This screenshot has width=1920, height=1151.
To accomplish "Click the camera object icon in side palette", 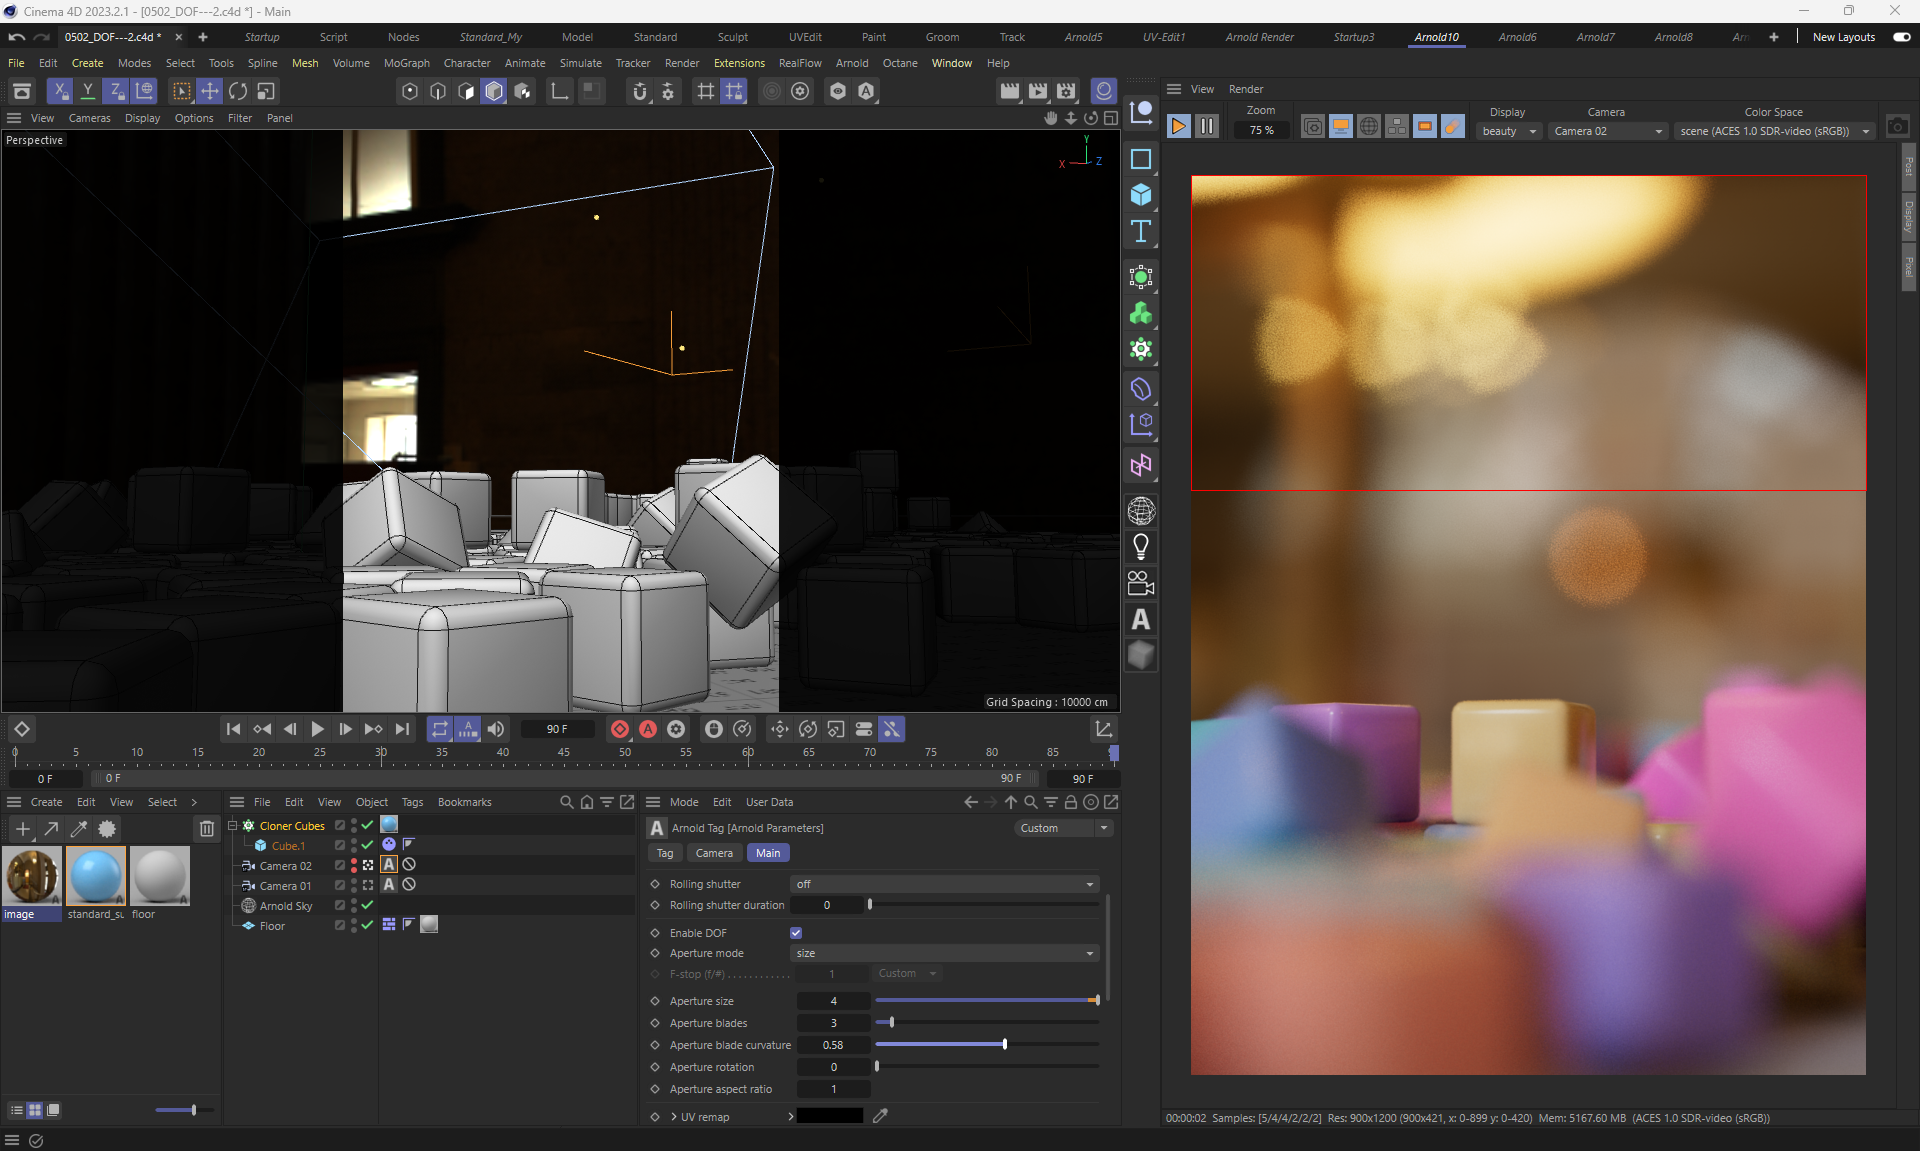I will point(1140,583).
